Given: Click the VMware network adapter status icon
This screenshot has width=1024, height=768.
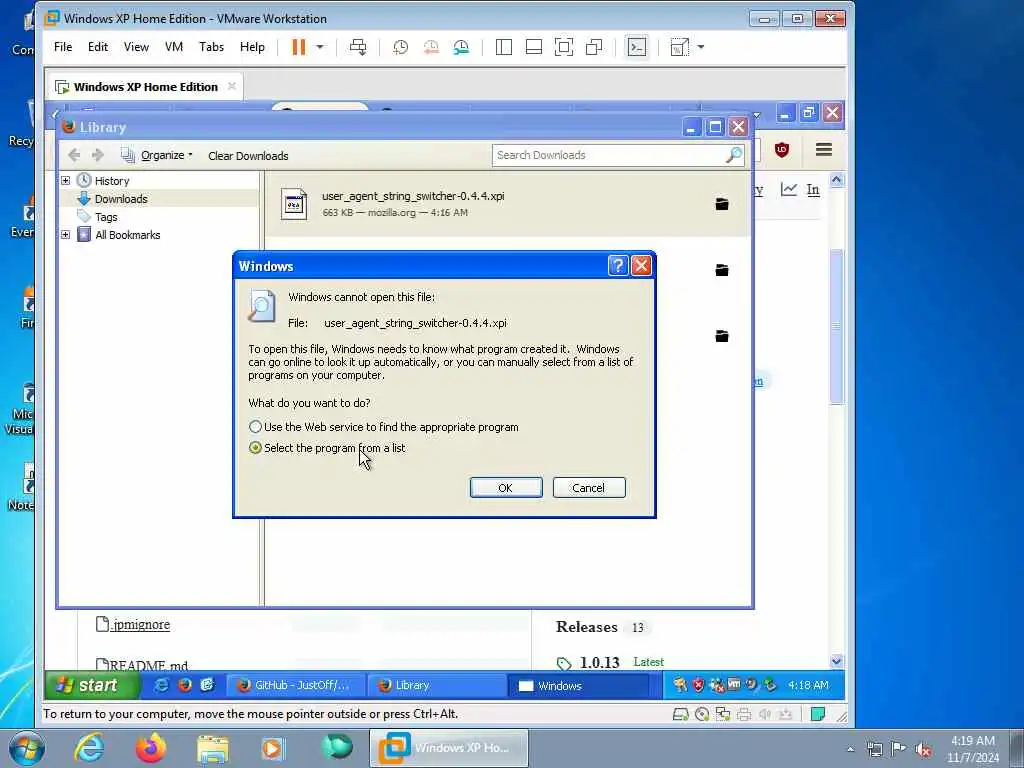Looking at the screenshot, I should click(723, 714).
